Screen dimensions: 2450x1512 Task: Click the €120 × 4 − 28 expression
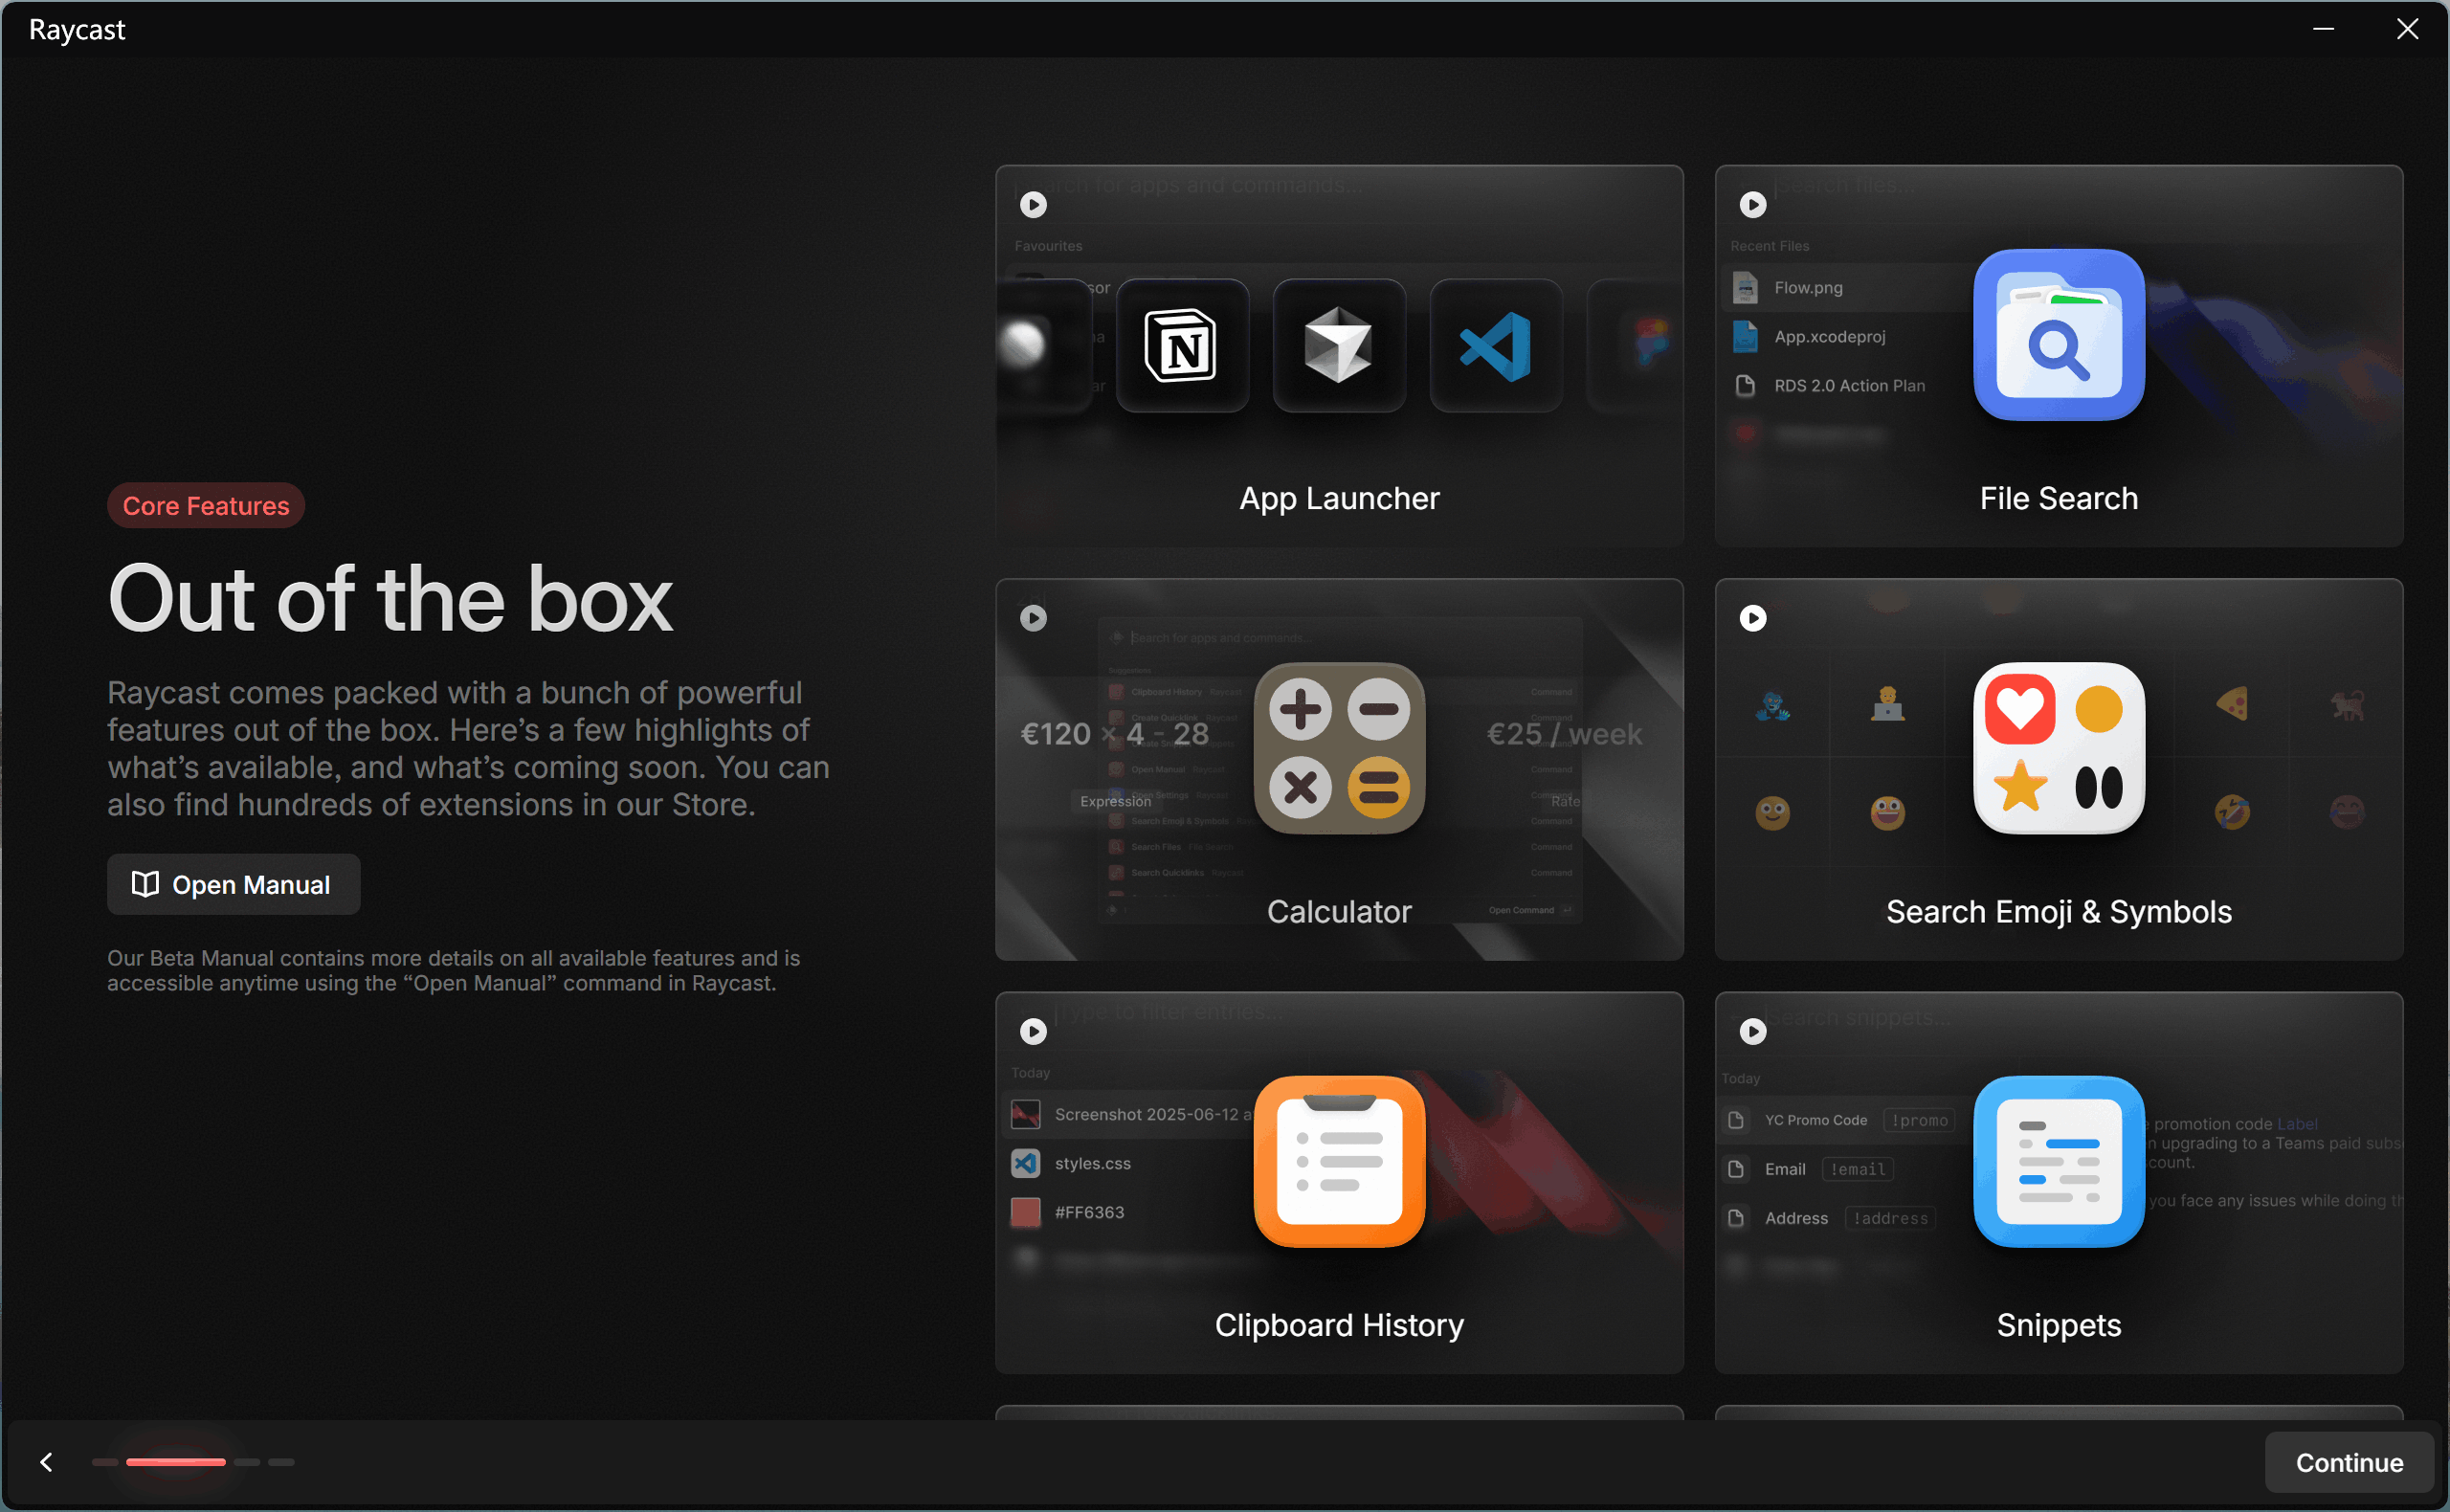click(x=1114, y=734)
